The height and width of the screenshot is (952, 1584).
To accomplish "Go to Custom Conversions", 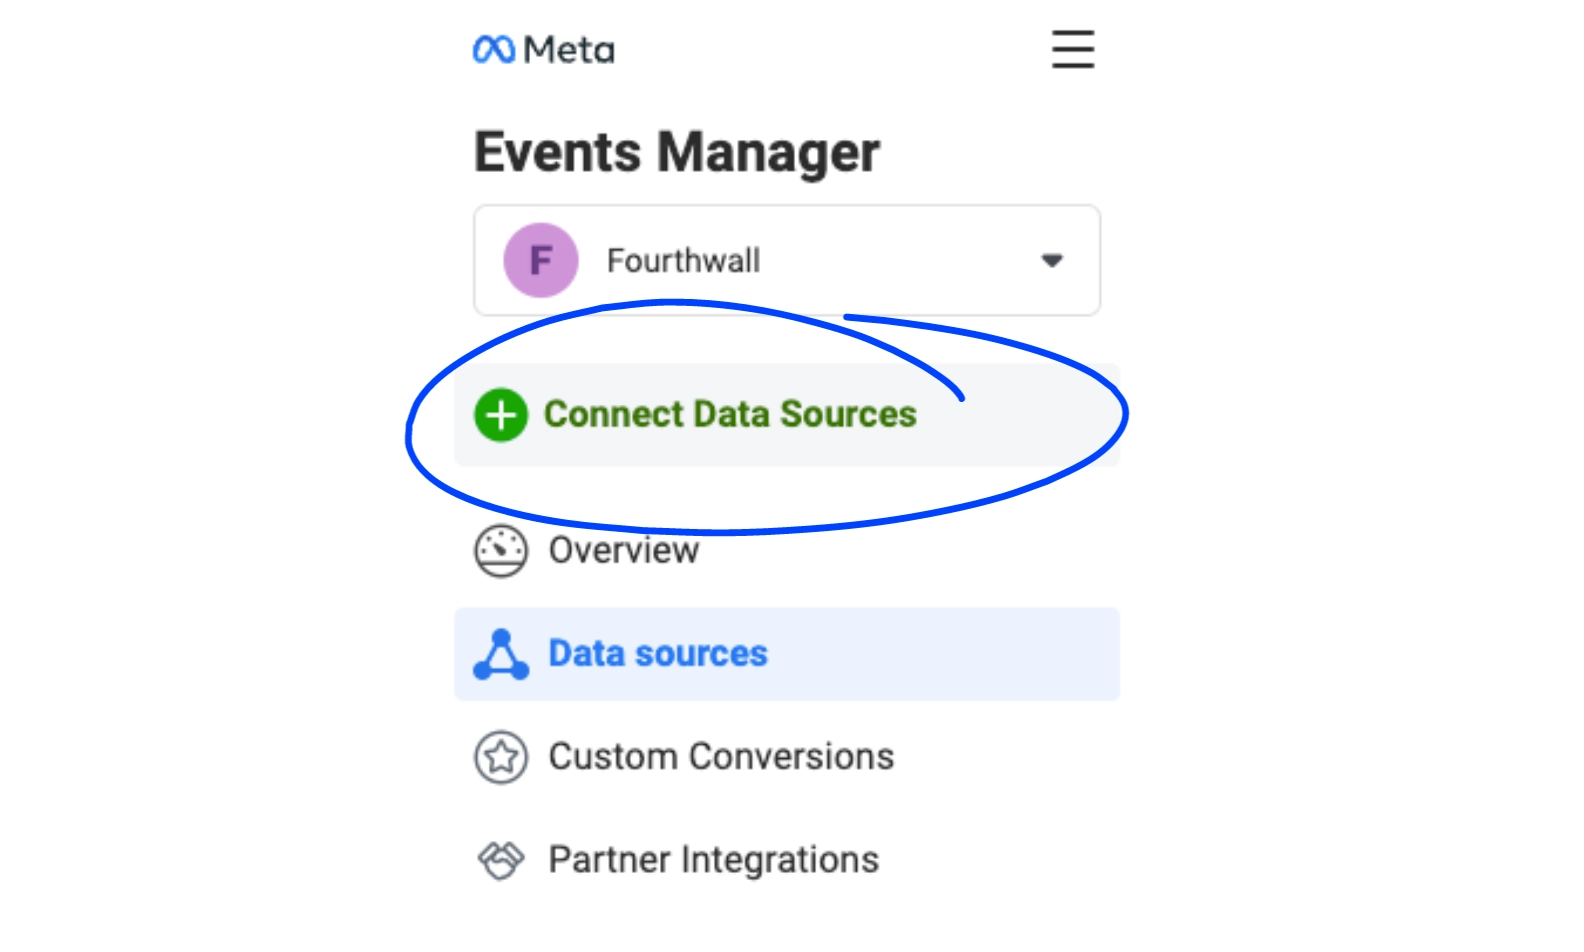I will point(787,757).
